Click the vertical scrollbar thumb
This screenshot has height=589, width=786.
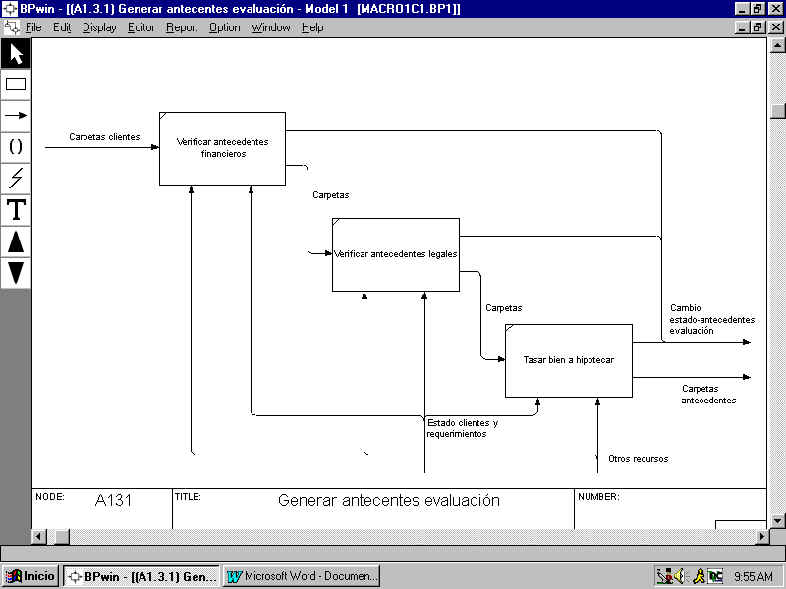coord(776,111)
